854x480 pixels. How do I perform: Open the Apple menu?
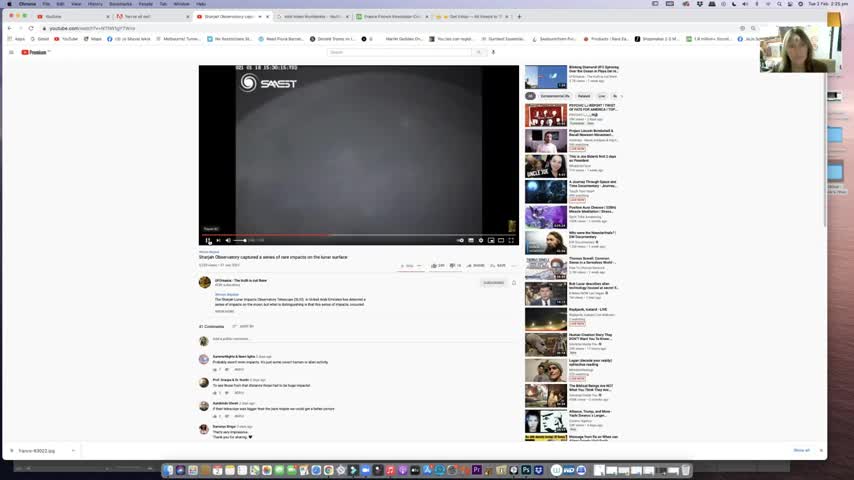coord(9,4)
